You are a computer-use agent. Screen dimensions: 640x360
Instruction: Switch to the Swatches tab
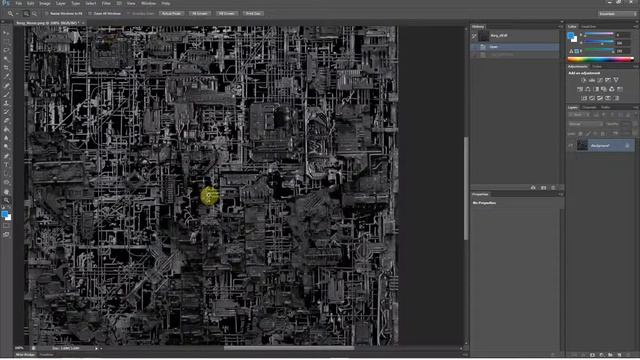pyautogui.click(x=589, y=27)
